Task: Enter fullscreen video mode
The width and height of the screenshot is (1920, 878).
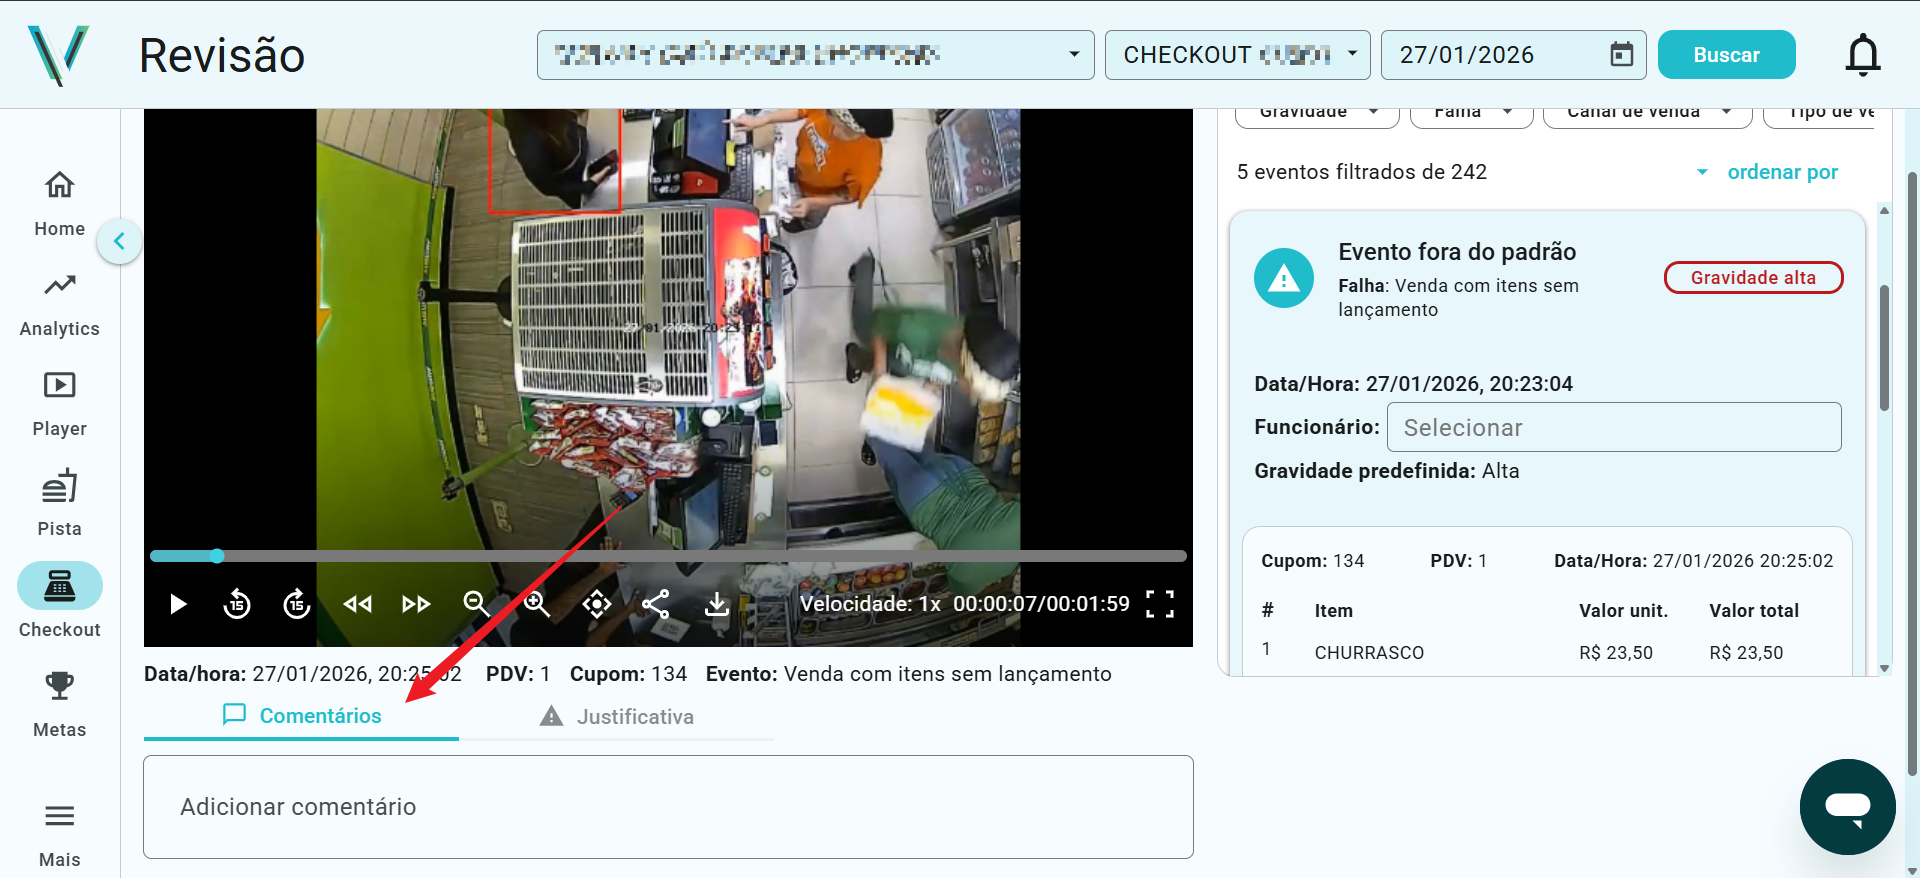Action: pyautogui.click(x=1159, y=604)
